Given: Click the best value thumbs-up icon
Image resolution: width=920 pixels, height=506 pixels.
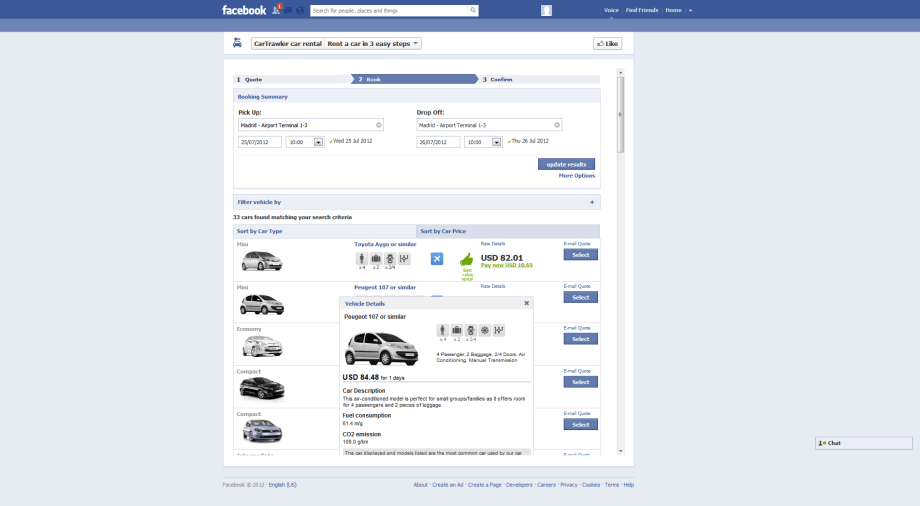Looking at the screenshot, I should click(466, 259).
